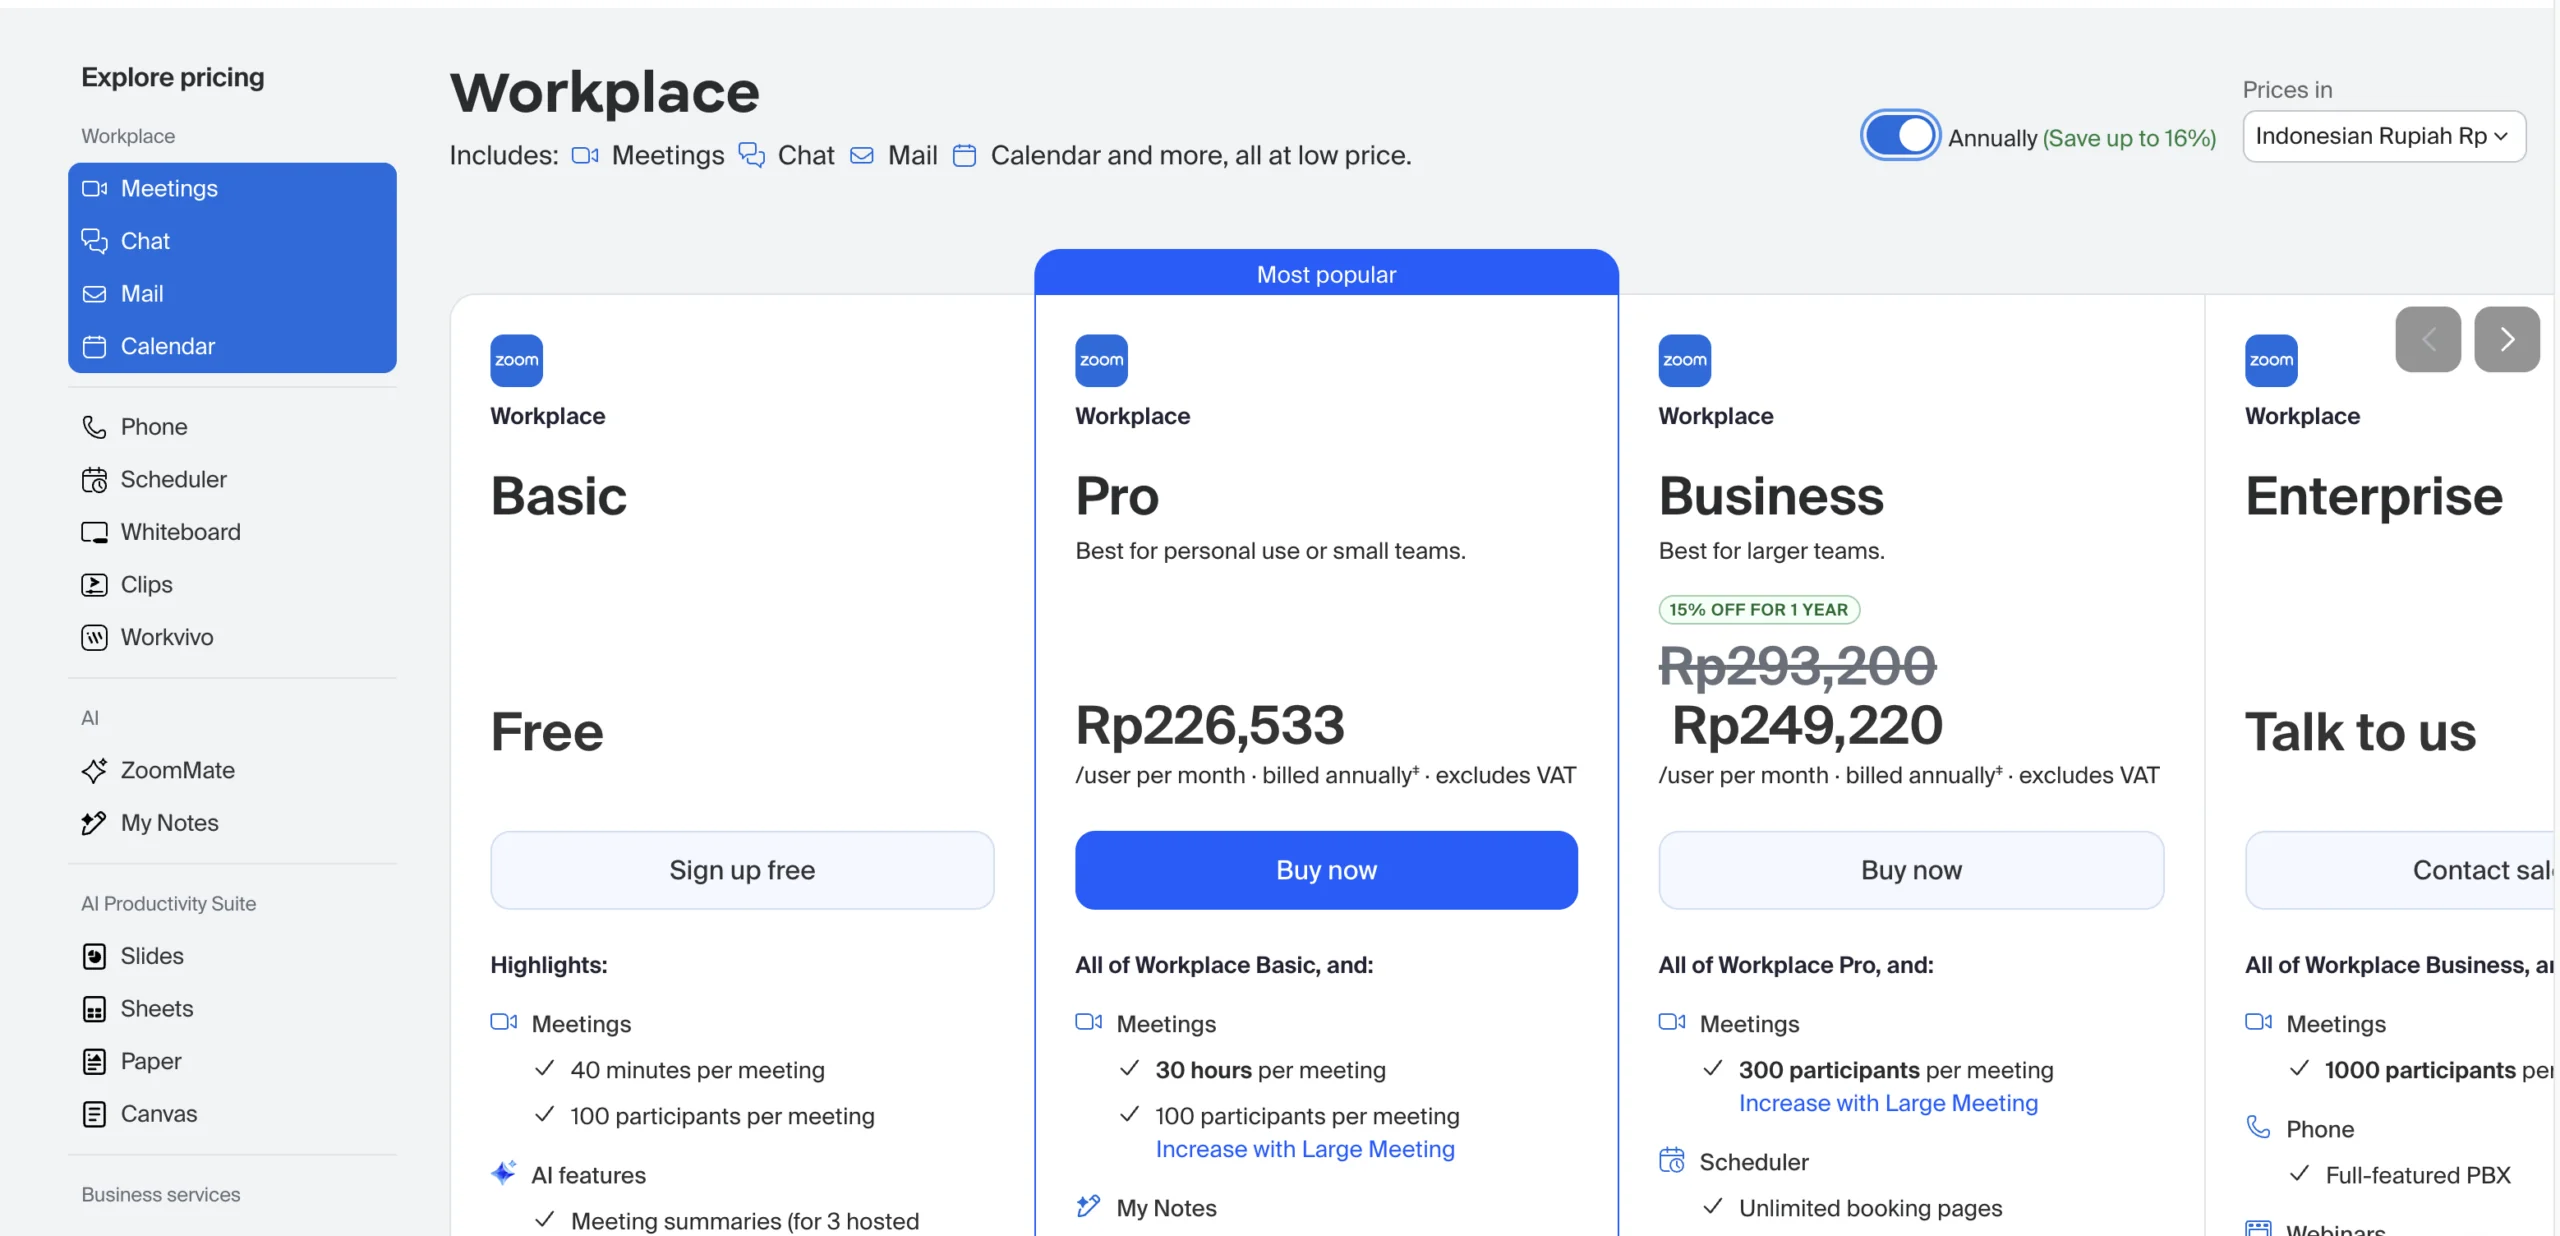Click the Zoom logo on Enterprise plan card

click(x=2271, y=360)
